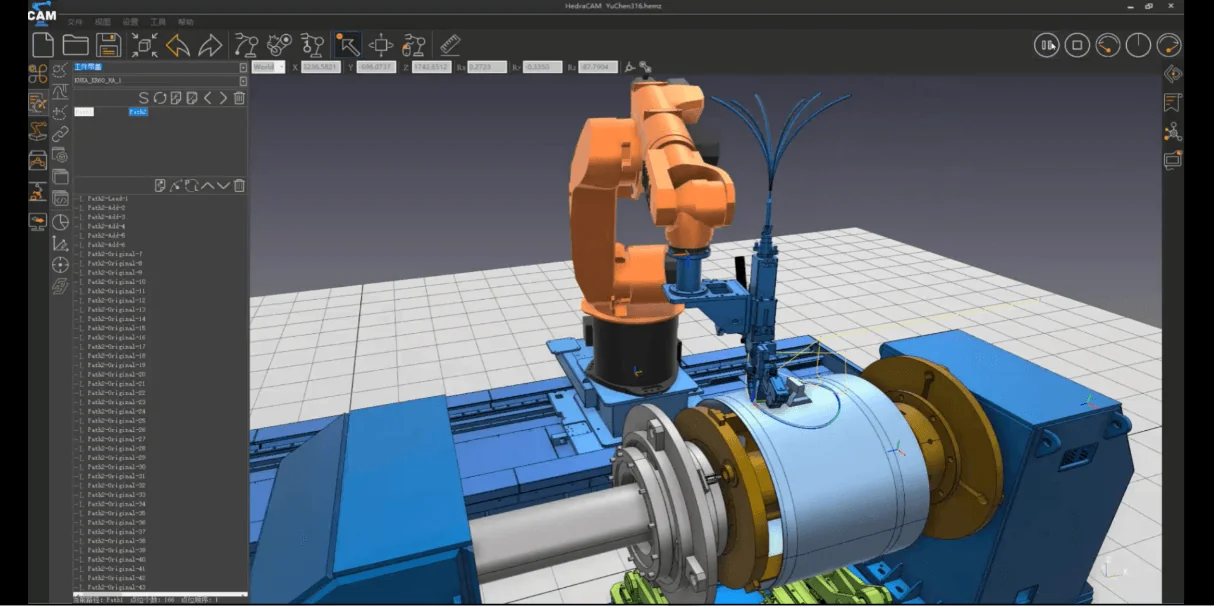Click the robot gear settings icon

pos(279,45)
